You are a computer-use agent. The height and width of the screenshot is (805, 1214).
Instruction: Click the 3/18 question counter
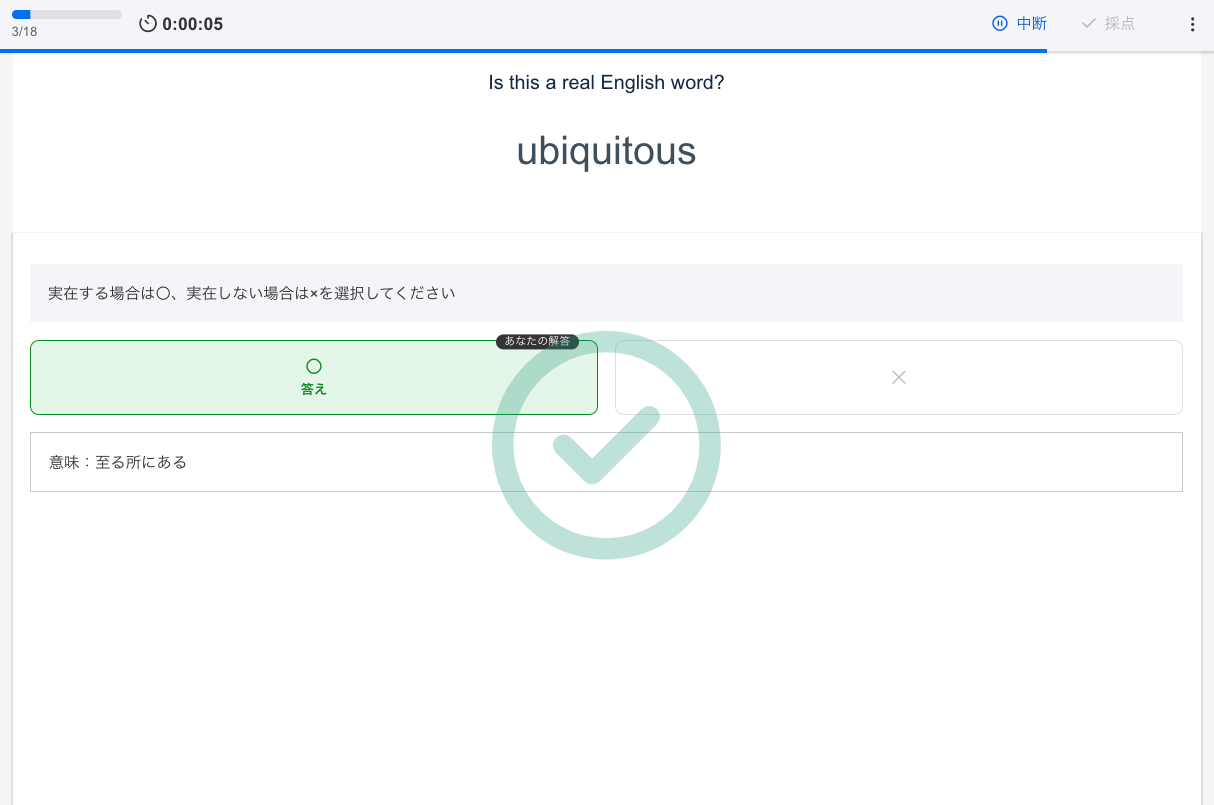(x=24, y=32)
